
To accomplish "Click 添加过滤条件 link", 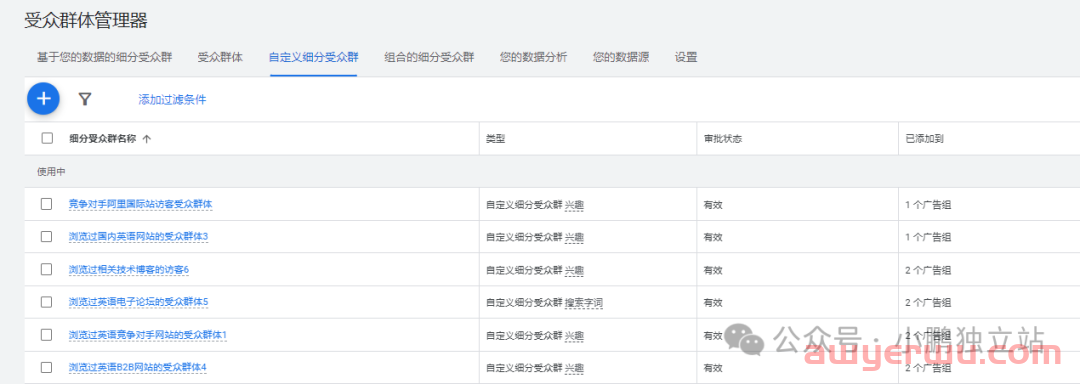I will pyautogui.click(x=172, y=100).
